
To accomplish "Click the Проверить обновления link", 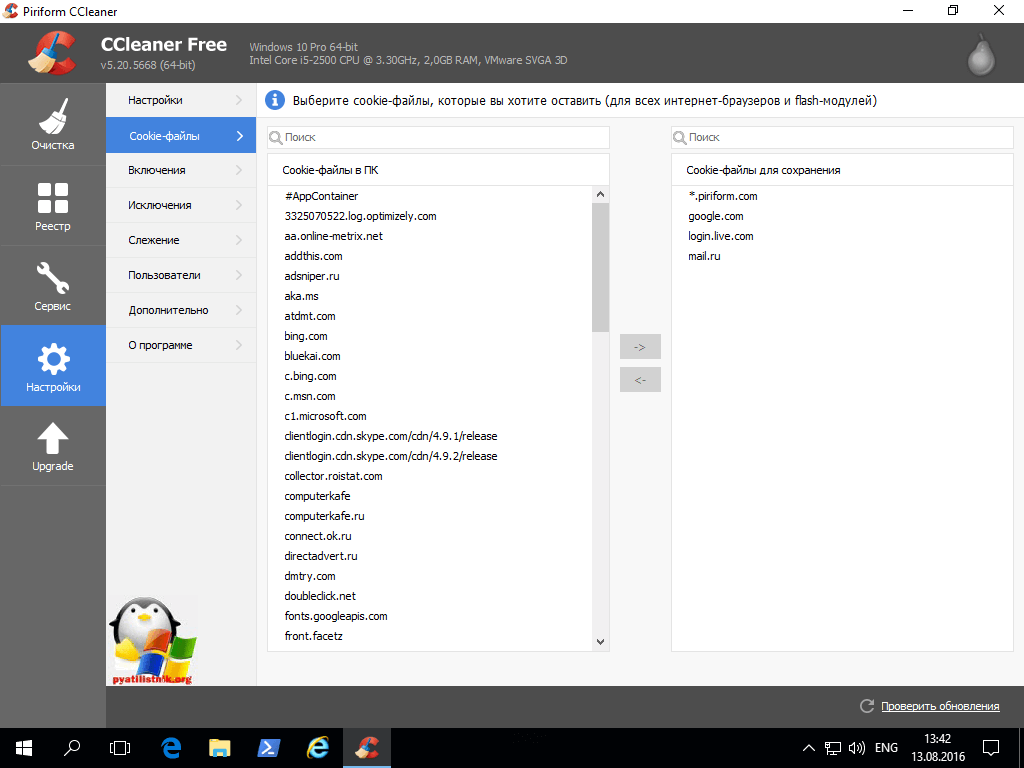I will tap(940, 706).
